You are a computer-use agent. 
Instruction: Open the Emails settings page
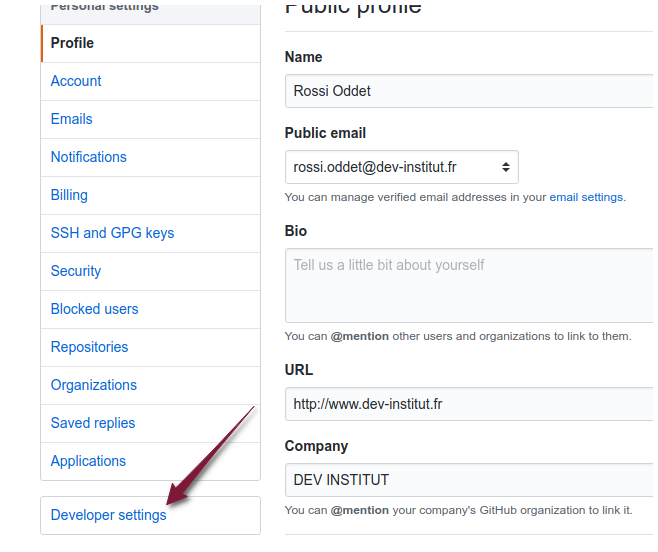72,119
